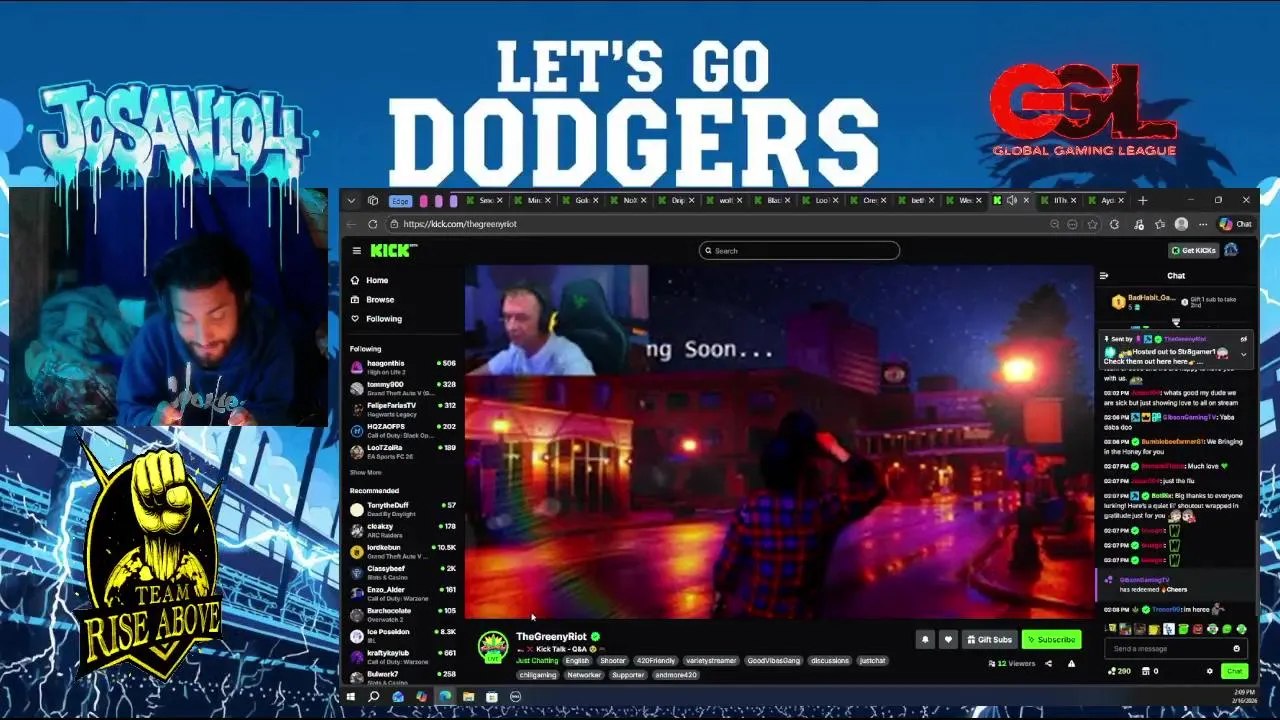Toggle the notification bell for TheGreenyRiot
The image size is (1280, 720).
[925, 640]
